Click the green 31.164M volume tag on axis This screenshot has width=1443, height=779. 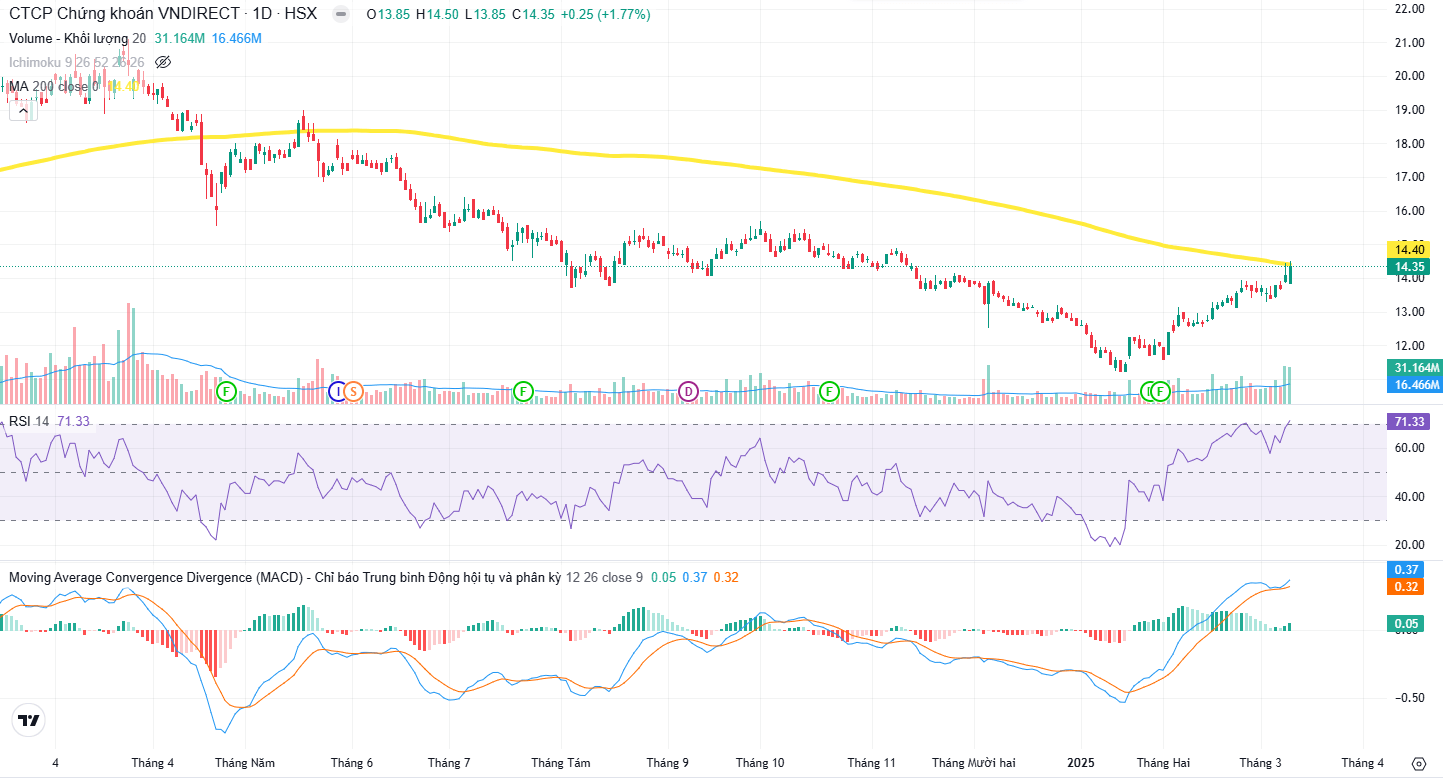point(1415,368)
